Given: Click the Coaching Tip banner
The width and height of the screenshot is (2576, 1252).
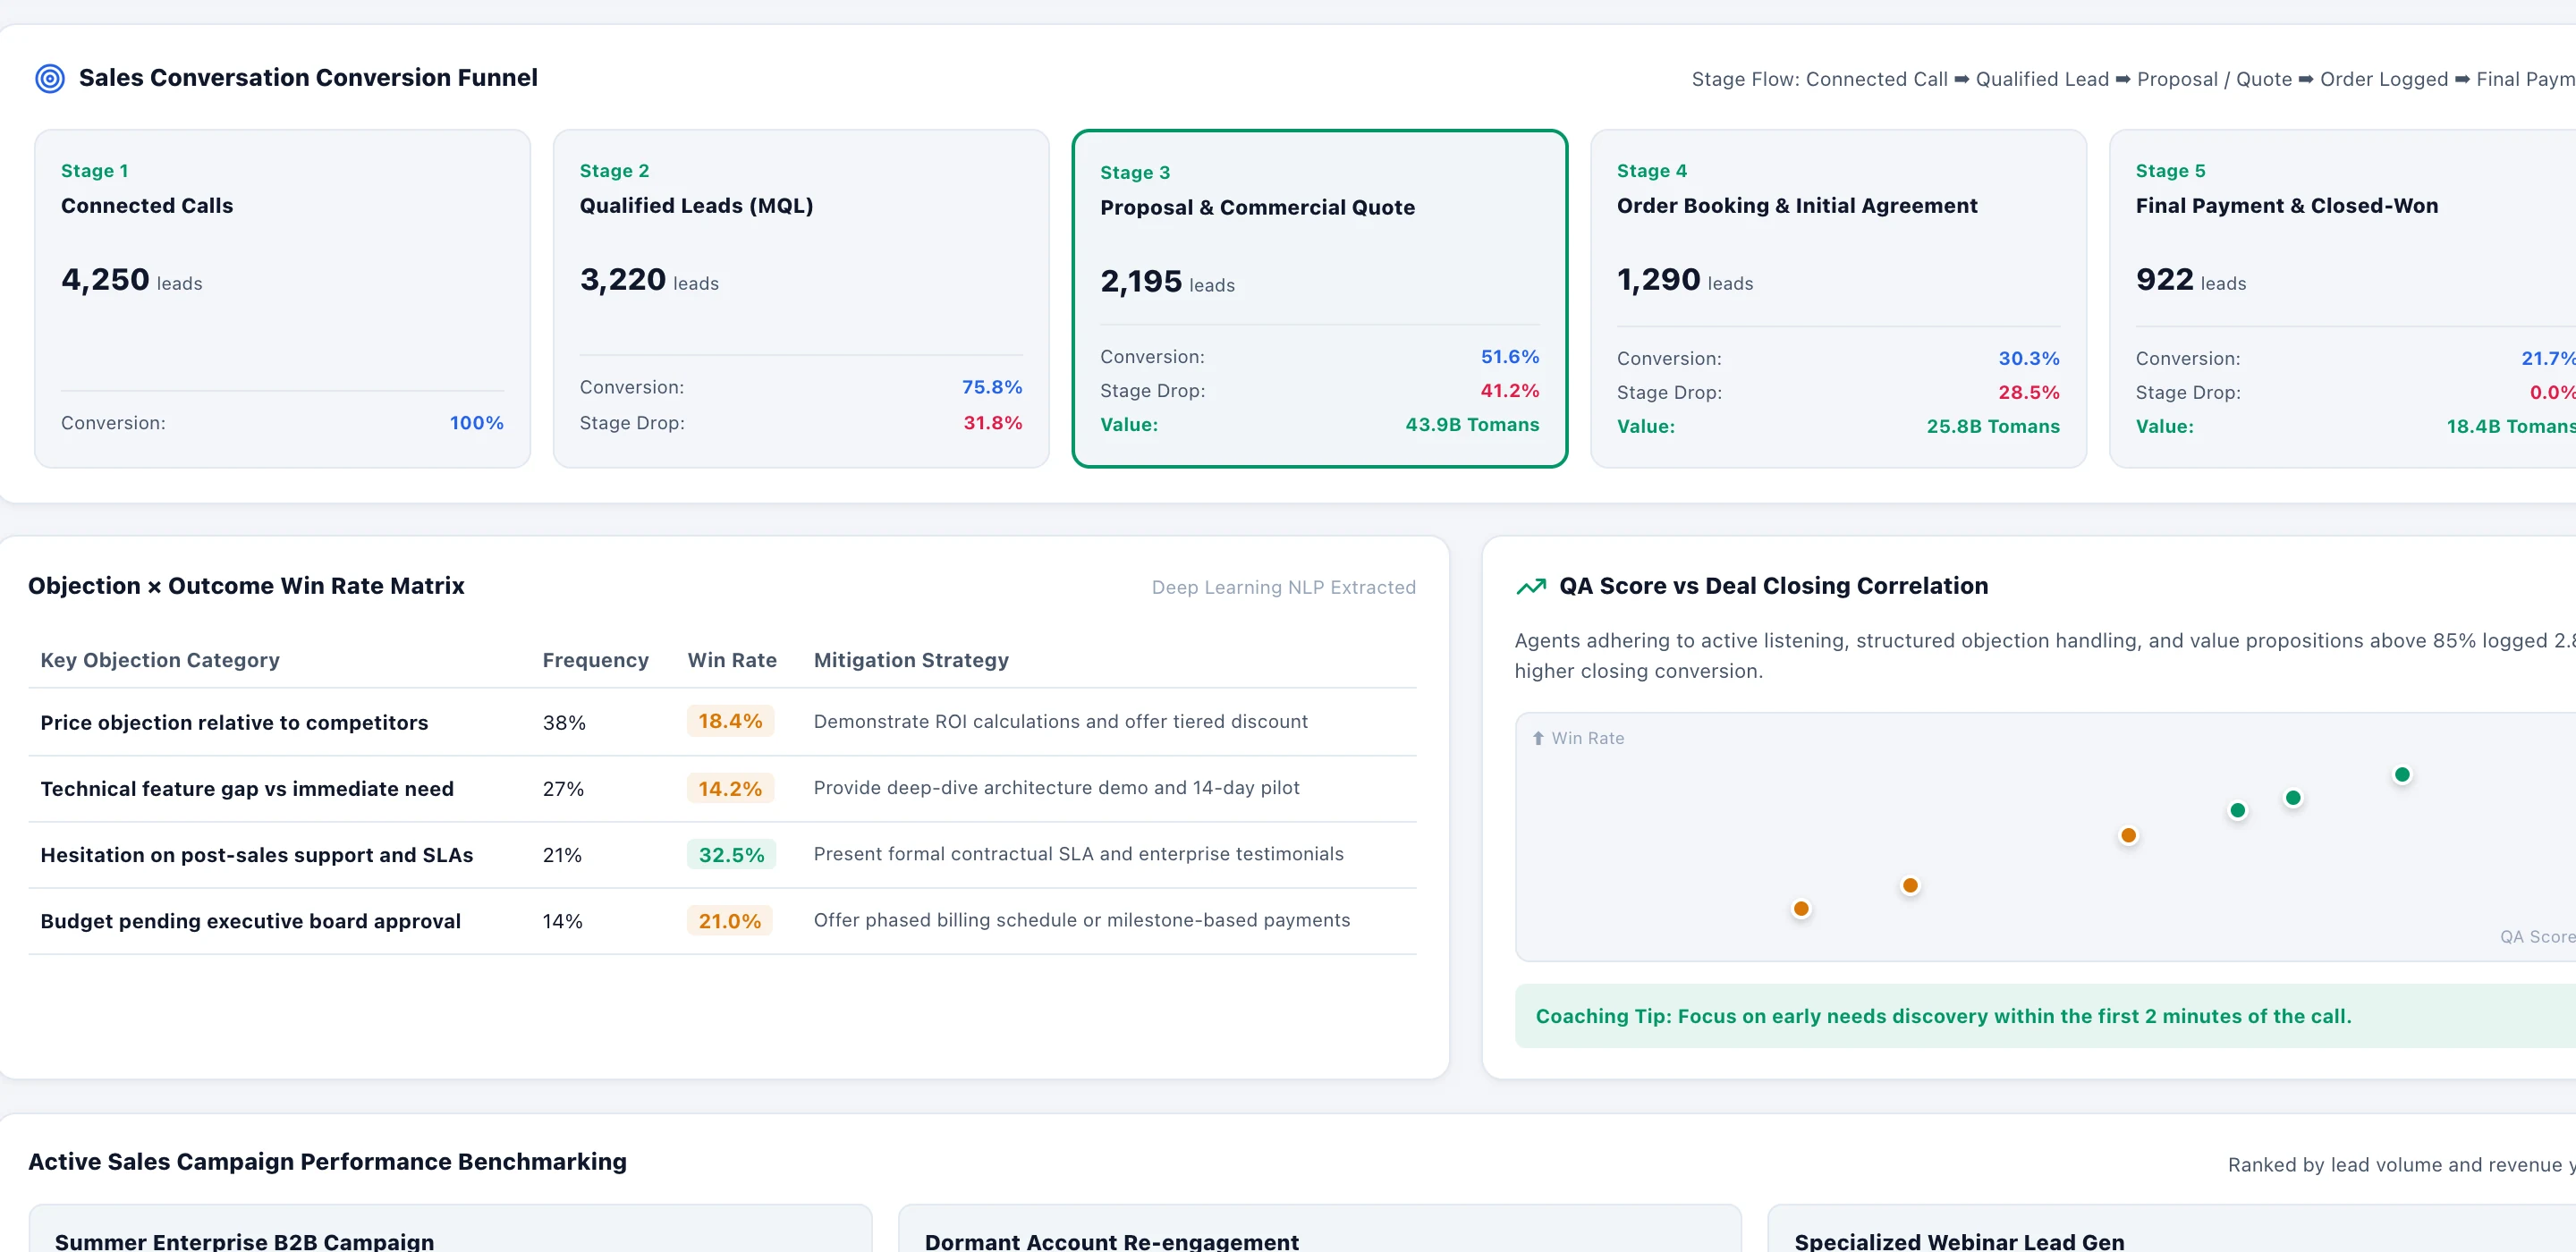Looking at the screenshot, I should coord(2045,1016).
